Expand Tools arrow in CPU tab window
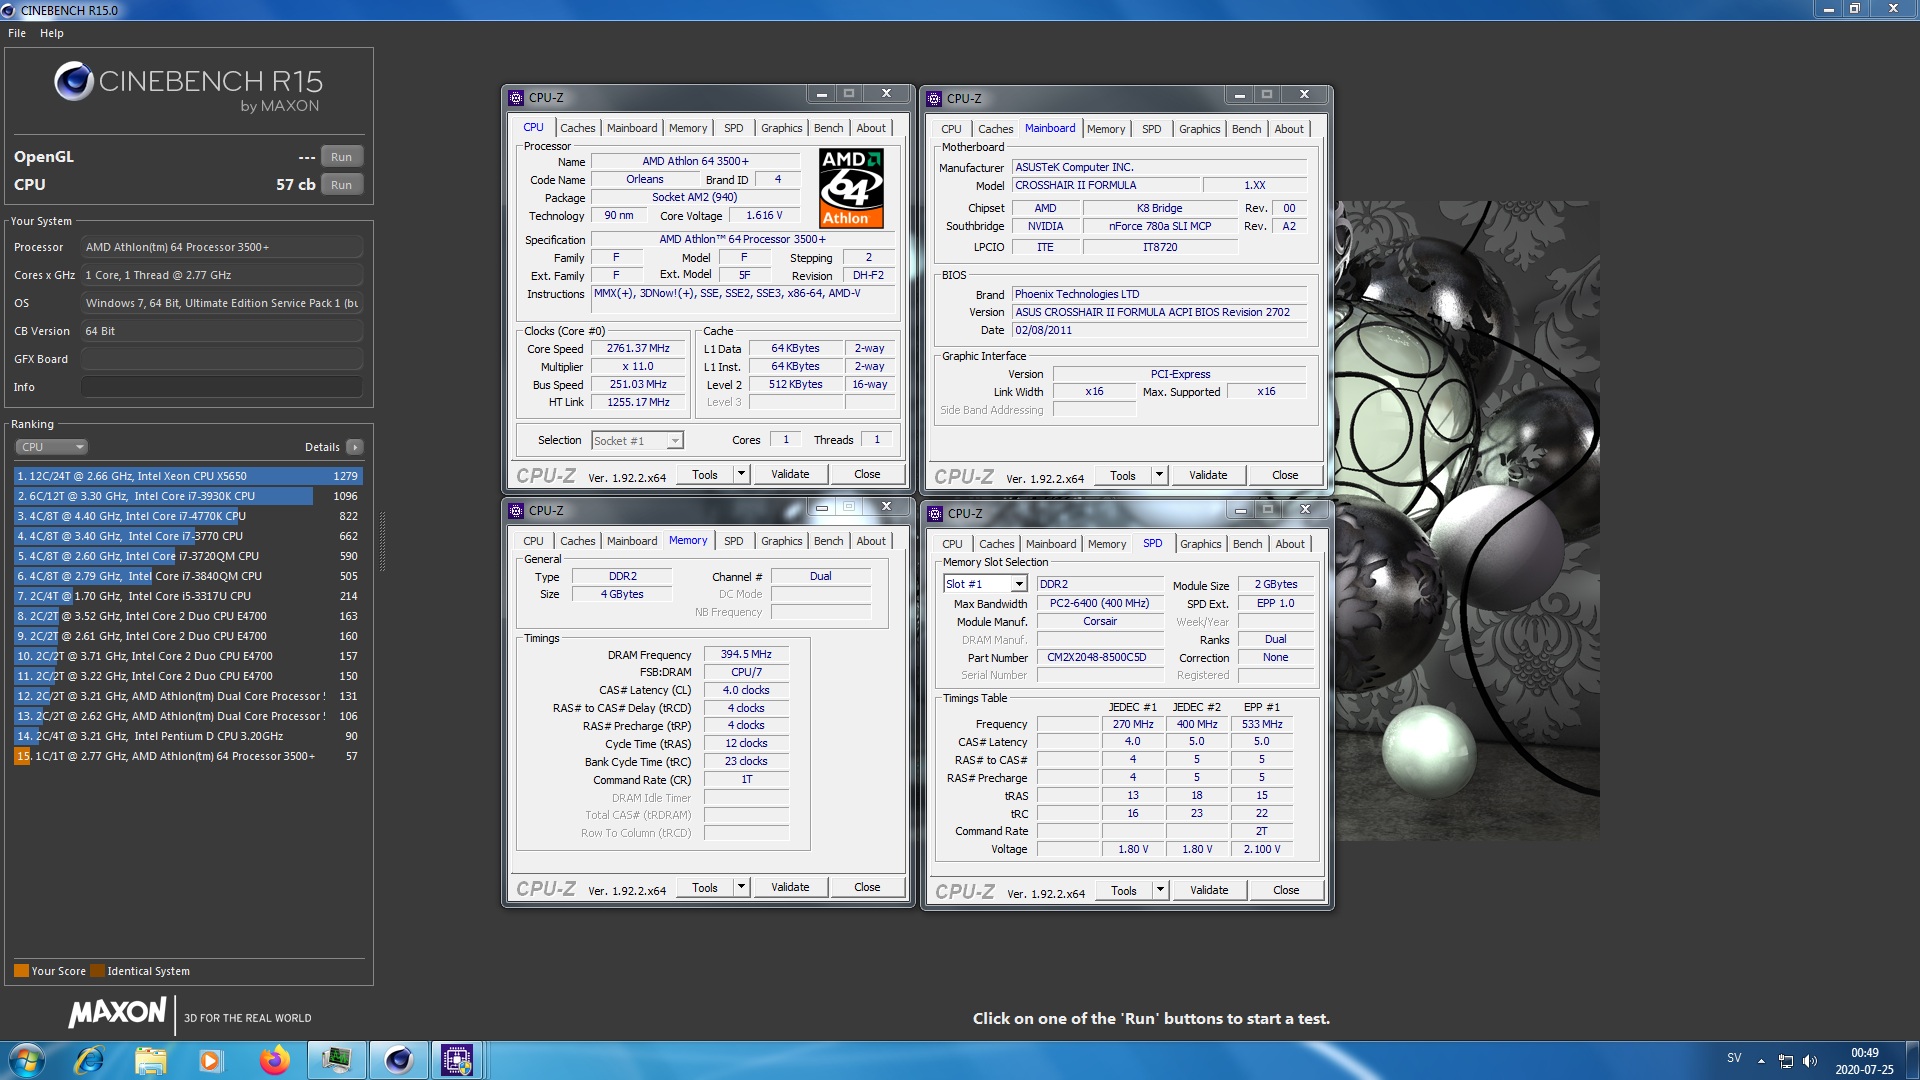1920x1080 pixels. [741, 474]
